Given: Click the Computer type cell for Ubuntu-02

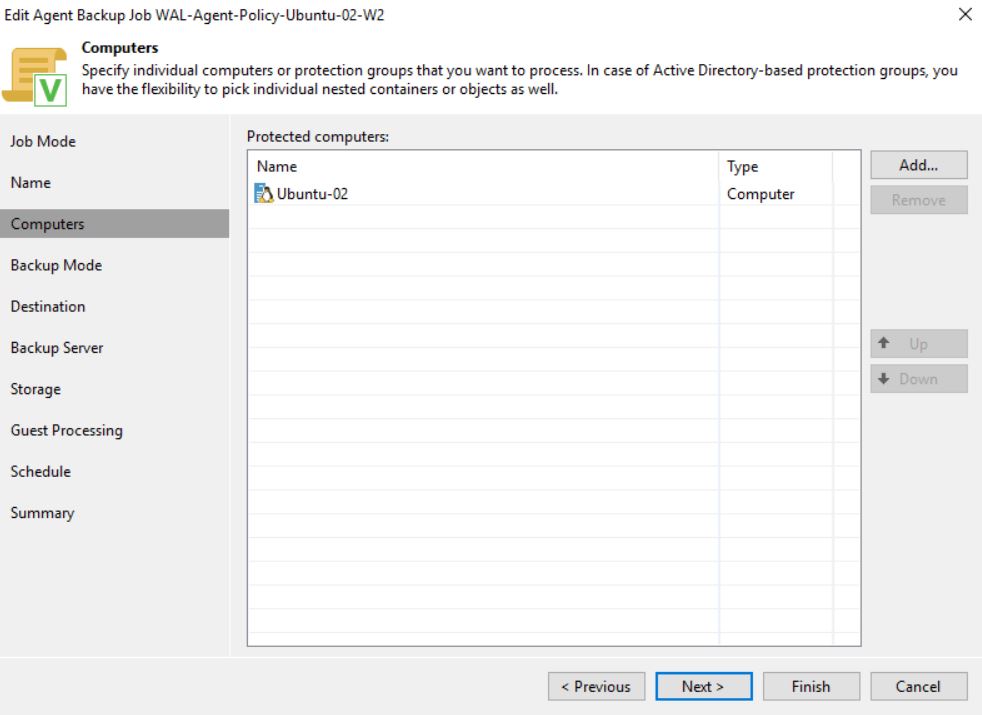Looking at the screenshot, I should 760,194.
